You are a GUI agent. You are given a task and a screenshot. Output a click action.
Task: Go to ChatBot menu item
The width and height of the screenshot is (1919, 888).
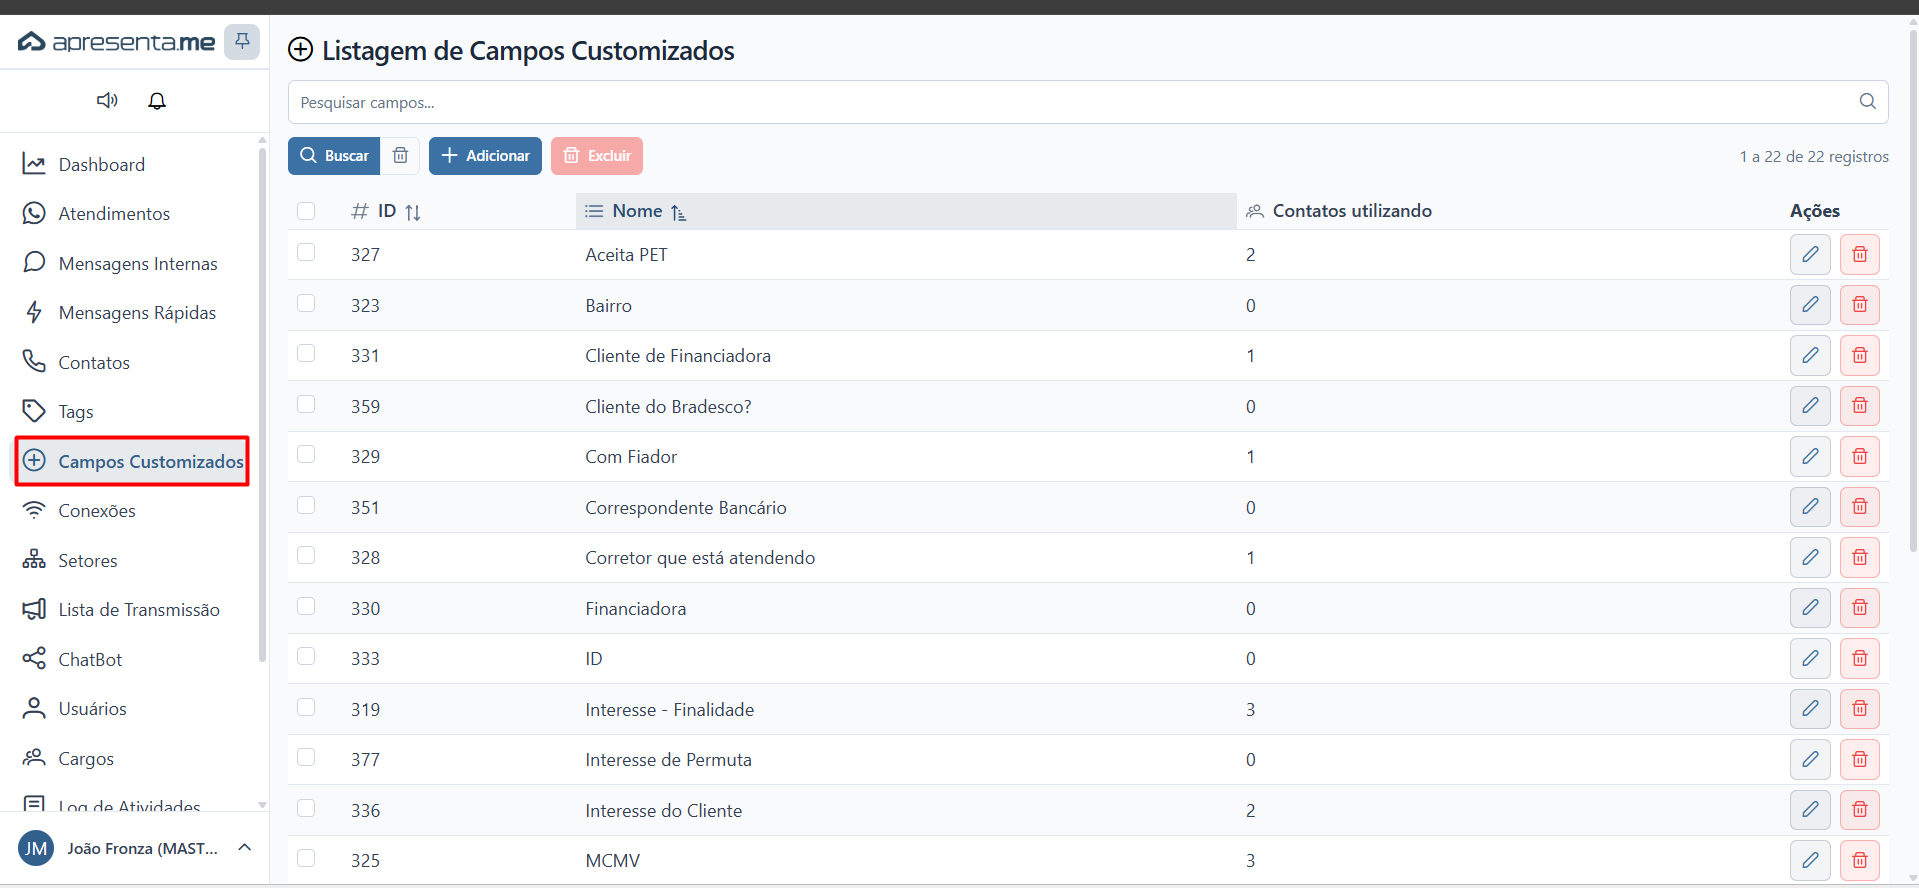(90, 659)
